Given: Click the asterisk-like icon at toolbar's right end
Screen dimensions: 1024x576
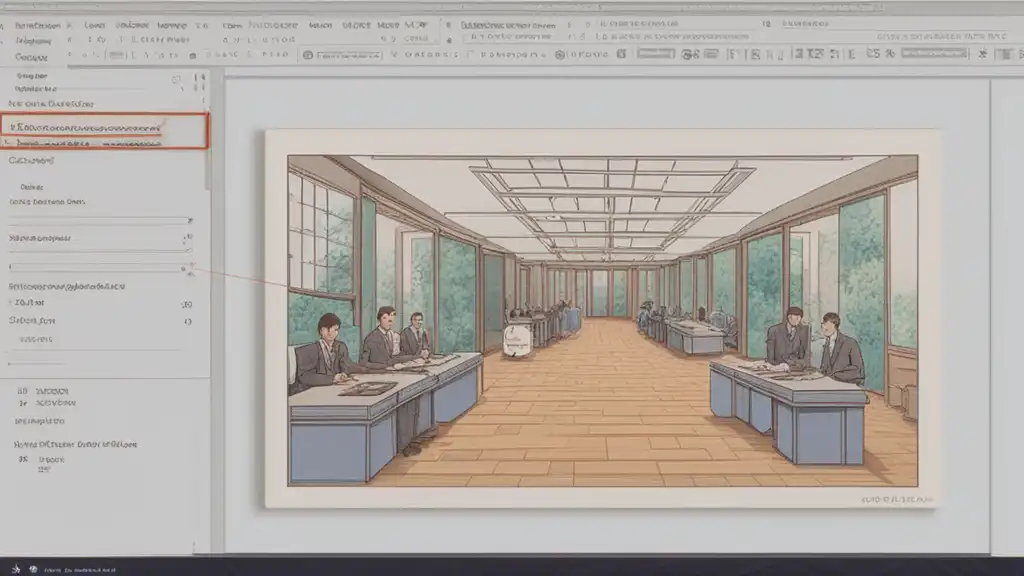Looking at the screenshot, I should tap(982, 54).
